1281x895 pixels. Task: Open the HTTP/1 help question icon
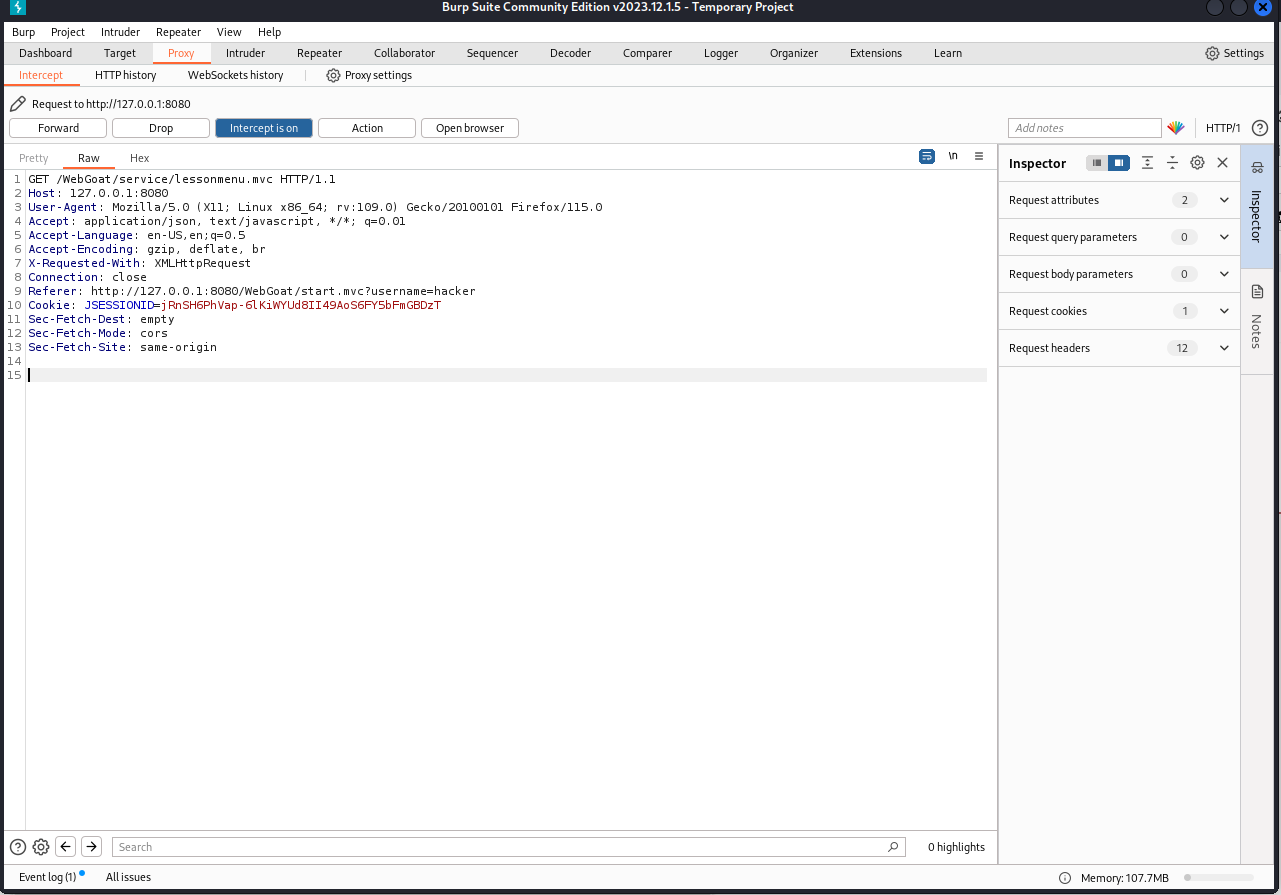tap(1260, 128)
